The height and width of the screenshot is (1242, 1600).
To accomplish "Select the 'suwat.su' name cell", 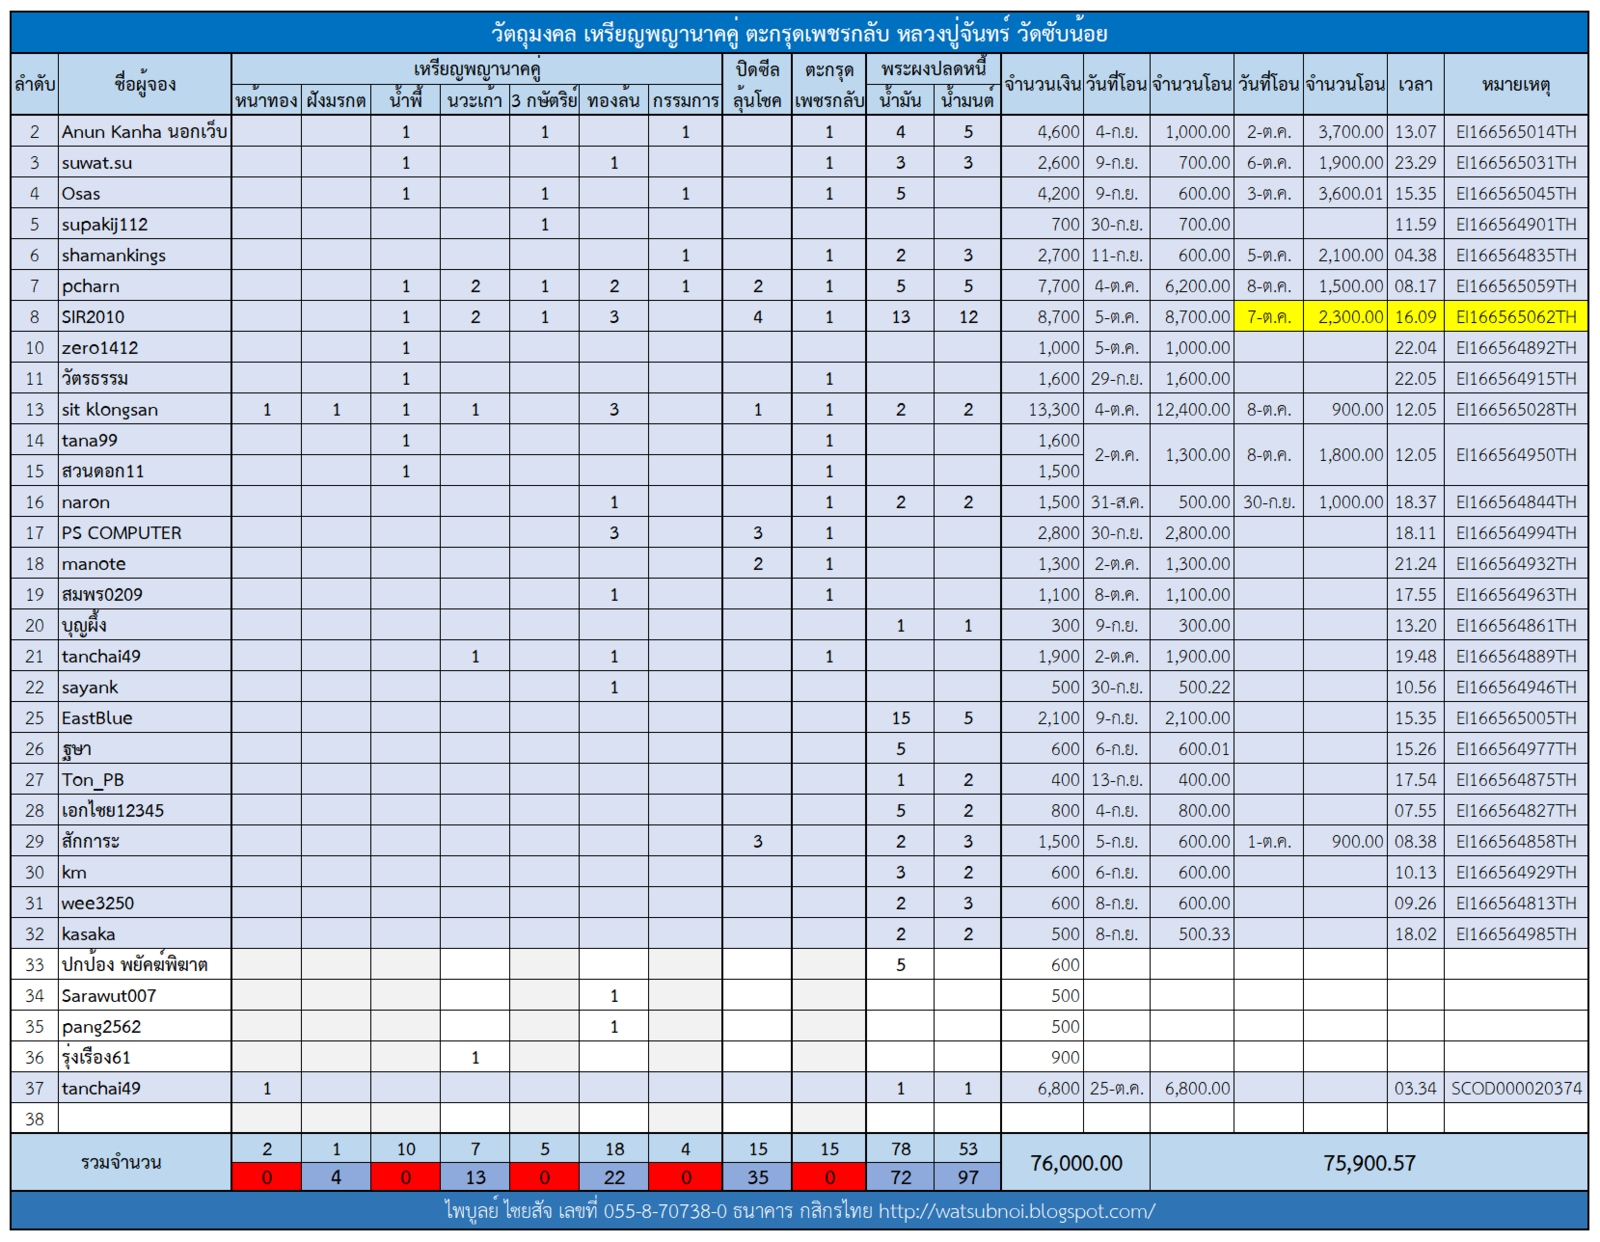I will click(145, 162).
